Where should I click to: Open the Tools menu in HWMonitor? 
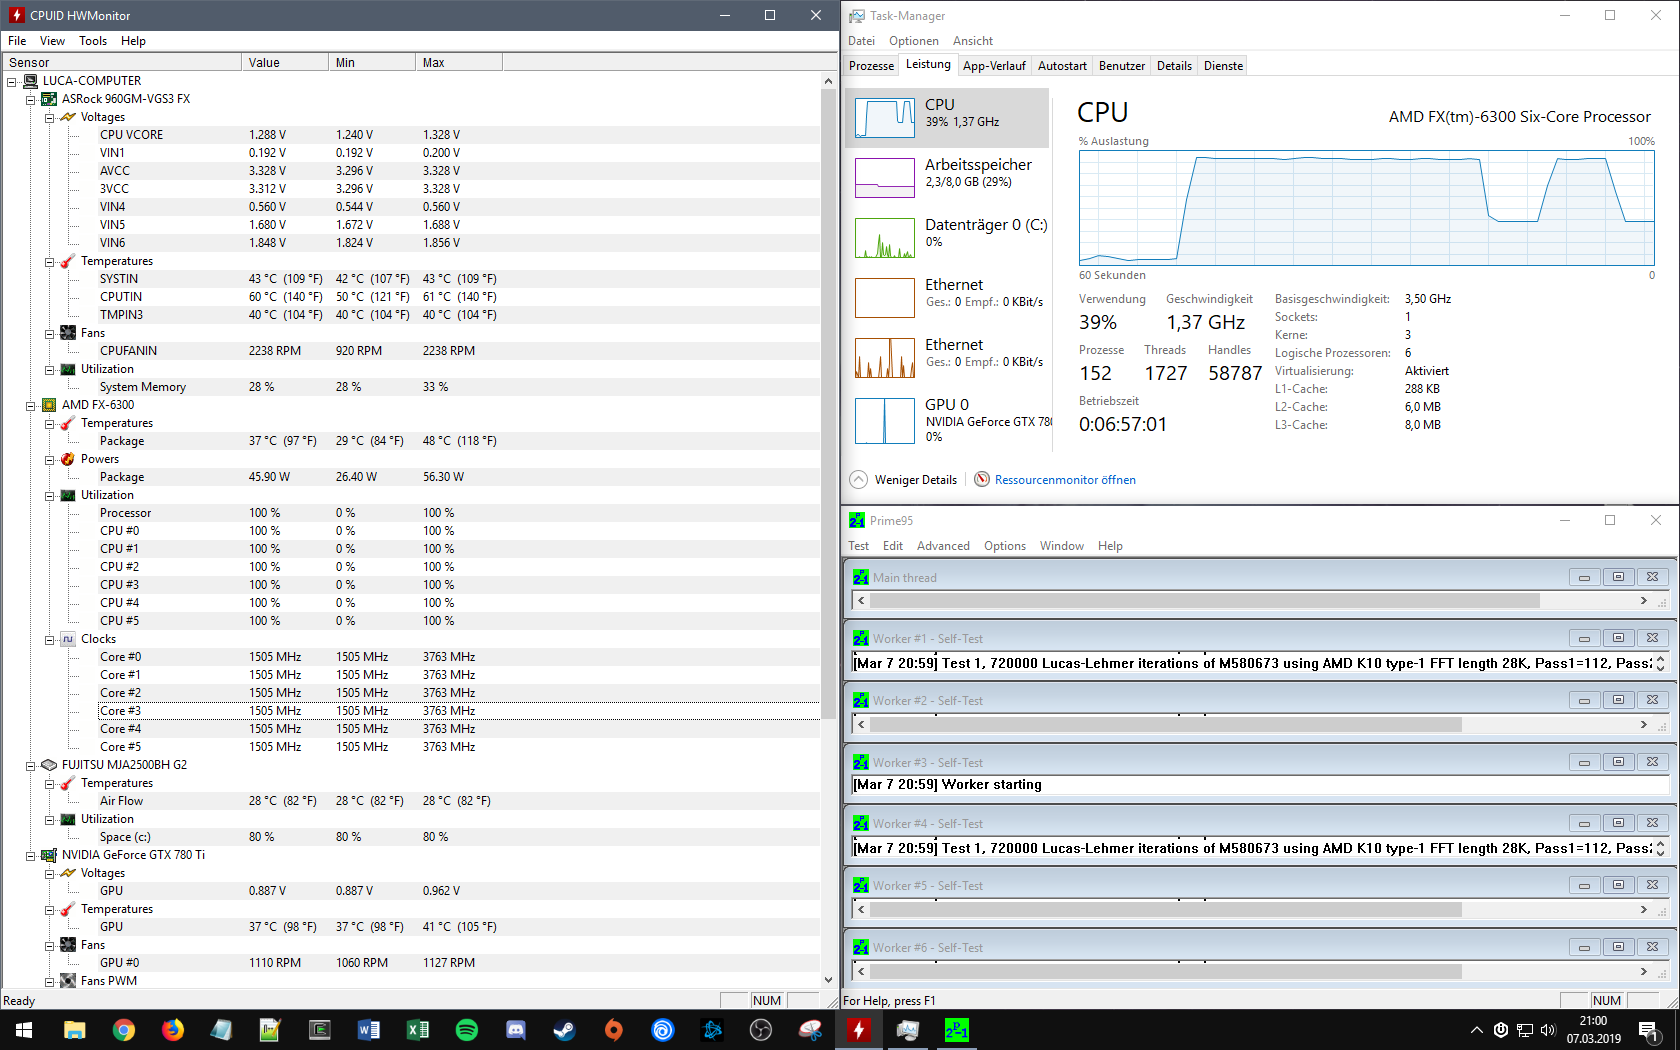pos(93,41)
